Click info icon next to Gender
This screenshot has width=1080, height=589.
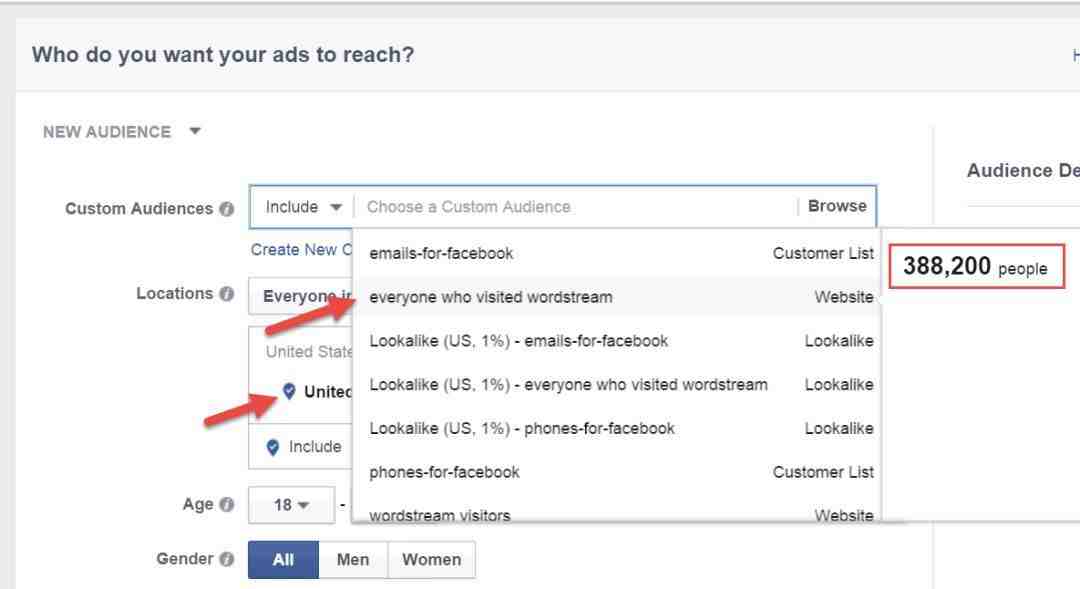(227, 559)
